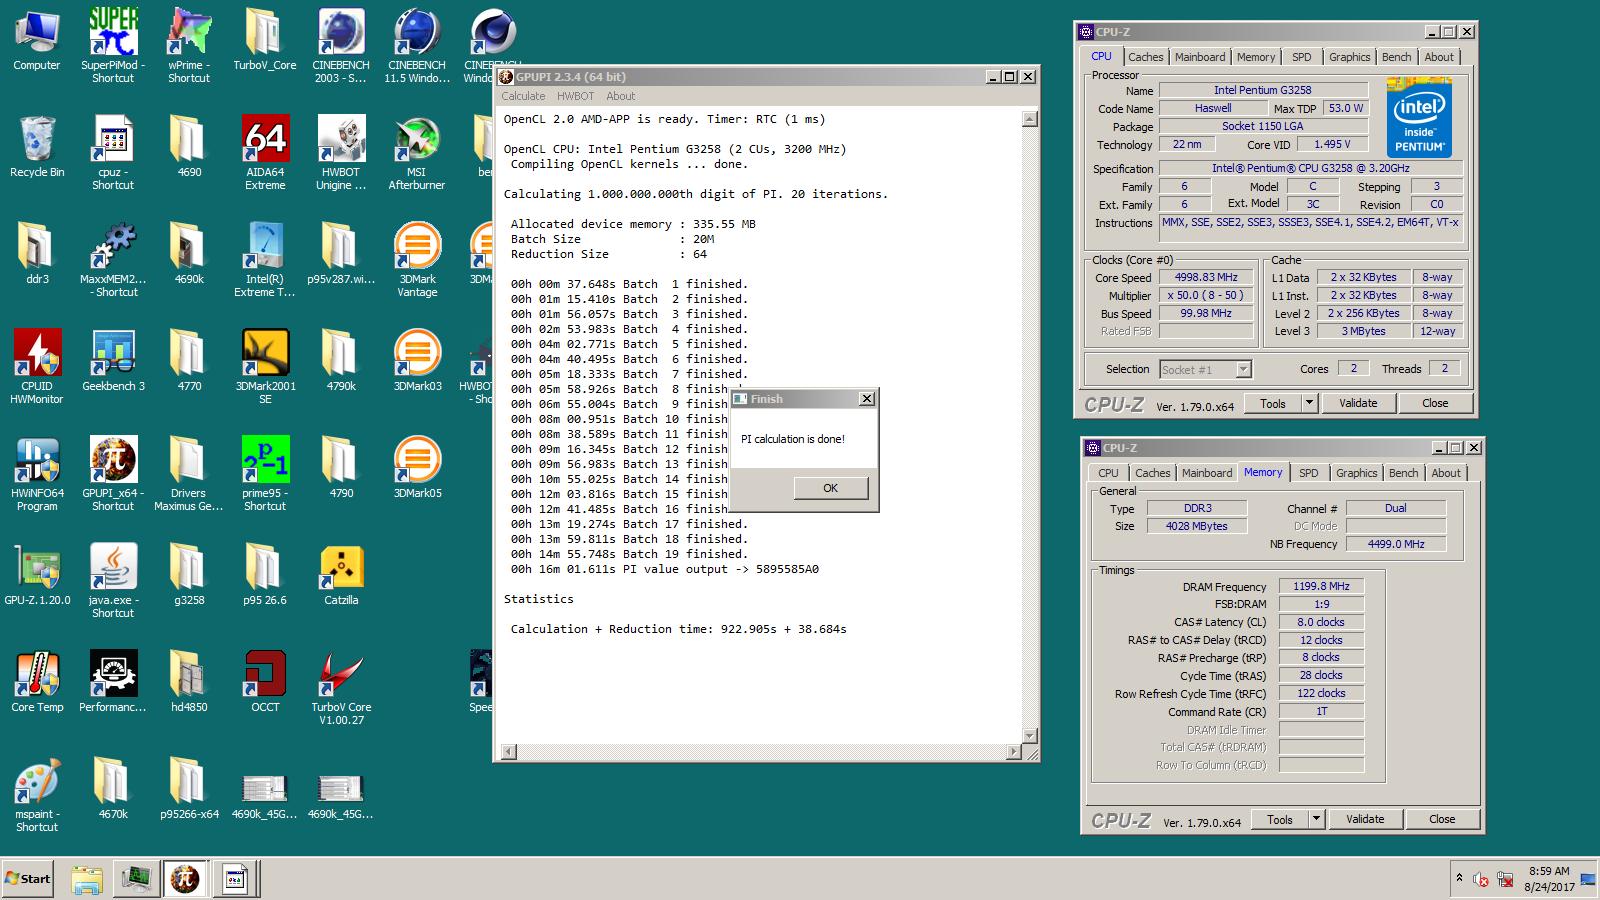1600x900 pixels.
Task: Open Graphics tab in bottom CPU-Z window
Action: pyautogui.click(x=1356, y=473)
